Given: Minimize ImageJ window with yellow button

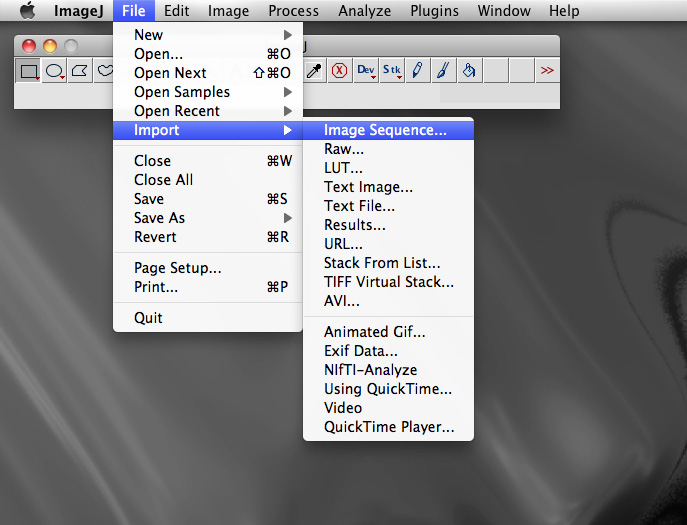Looking at the screenshot, I should (x=50, y=46).
